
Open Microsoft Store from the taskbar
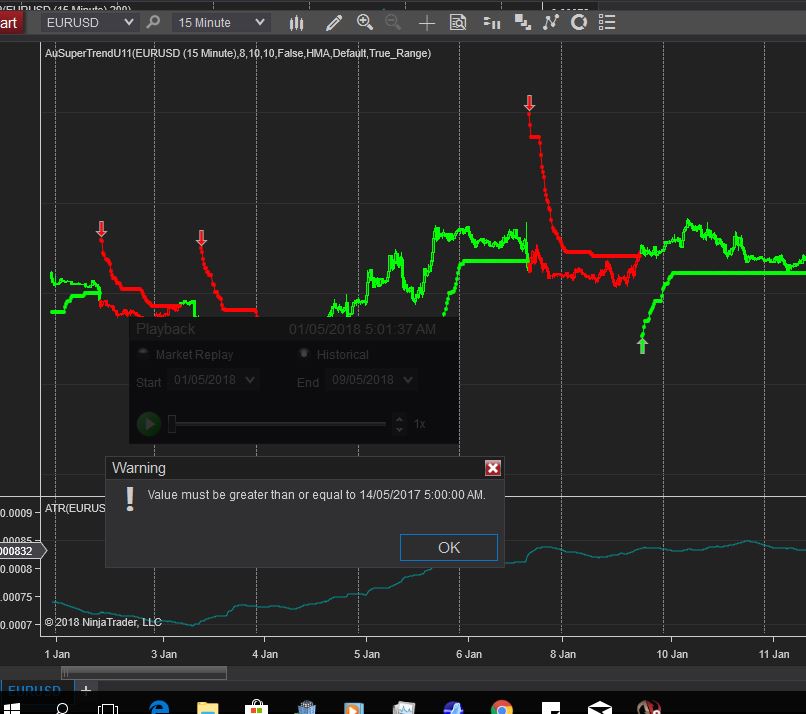pos(256,707)
